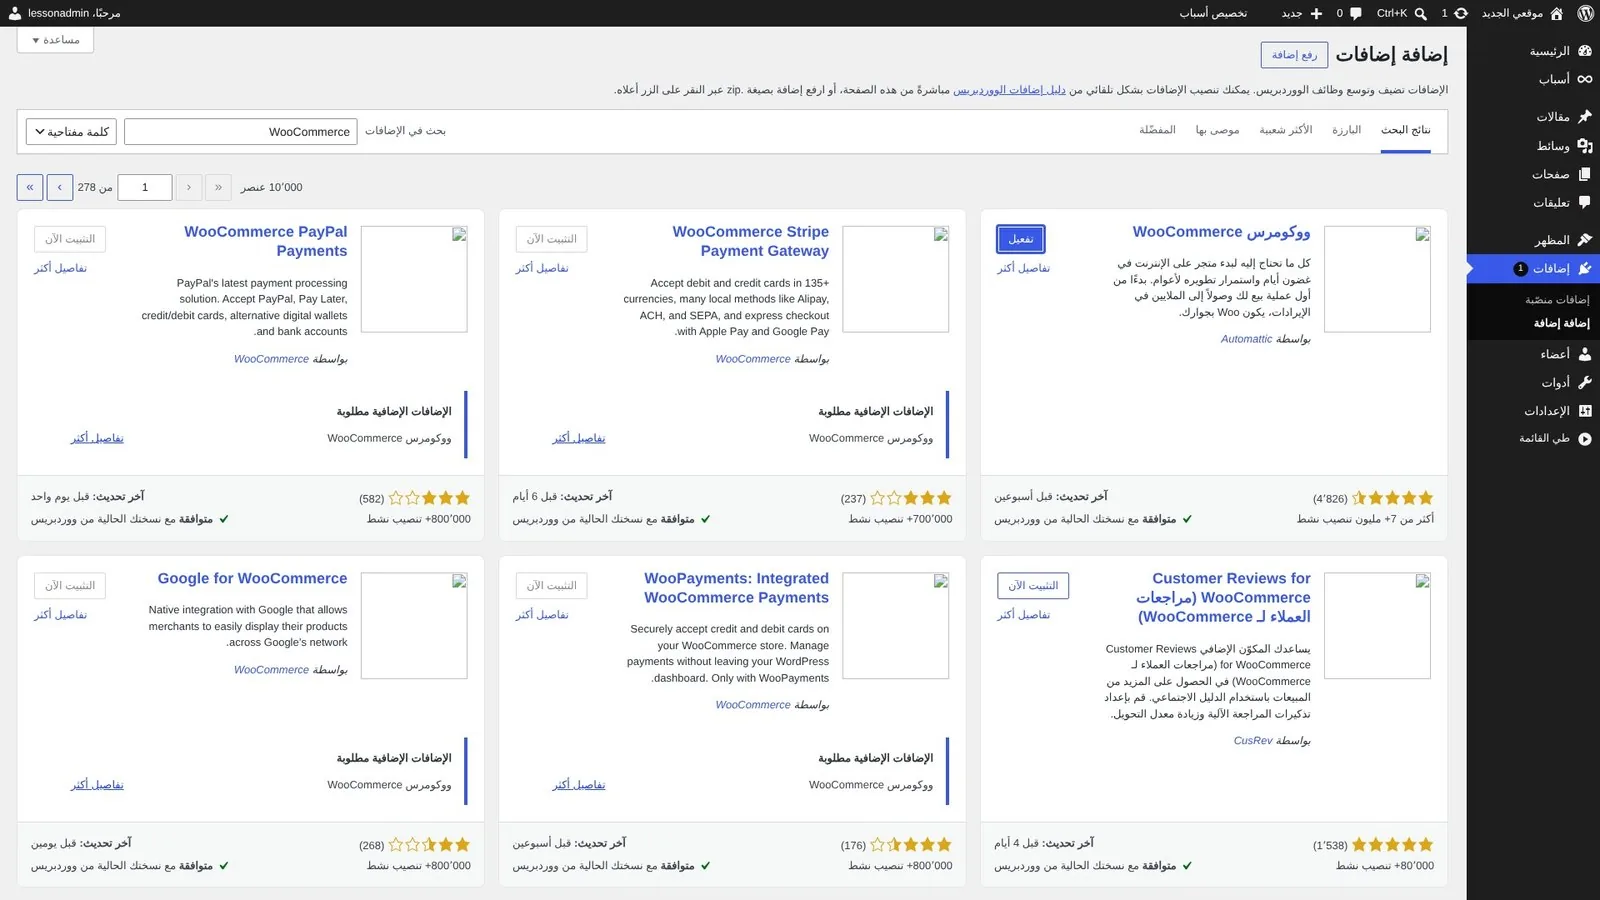Open the user avatar for lessonadmin
Screen dimensions: 1600x900
coord(15,13)
